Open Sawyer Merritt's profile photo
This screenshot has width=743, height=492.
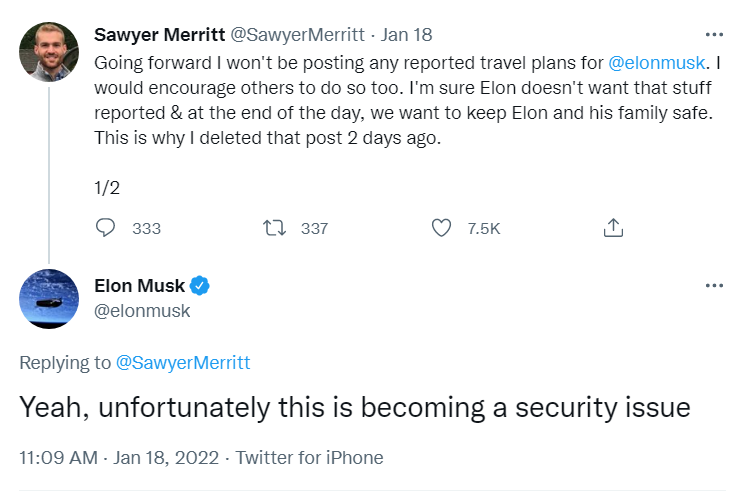[x=49, y=52]
